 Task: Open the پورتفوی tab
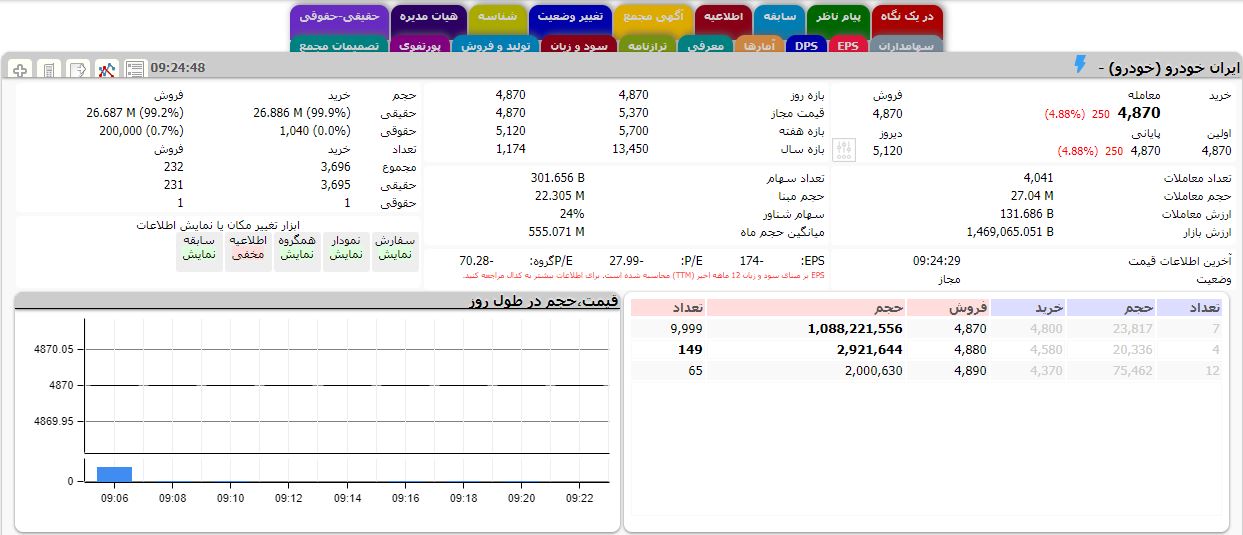pos(420,45)
